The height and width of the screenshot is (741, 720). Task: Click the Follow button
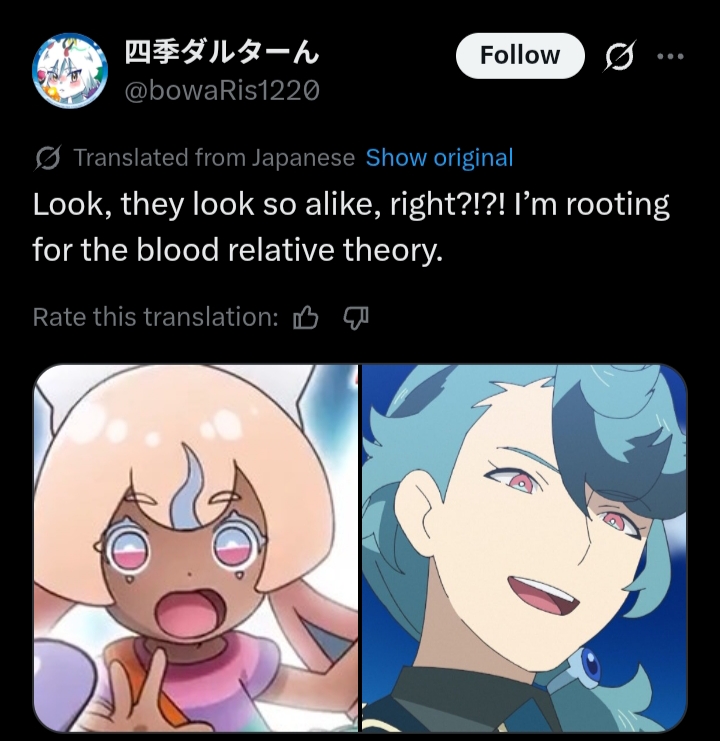520,56
